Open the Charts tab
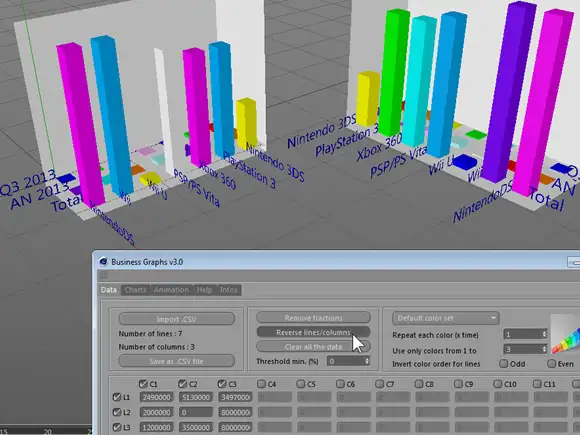Viewport: 580px width, 435px height. (x=135, y=290)
